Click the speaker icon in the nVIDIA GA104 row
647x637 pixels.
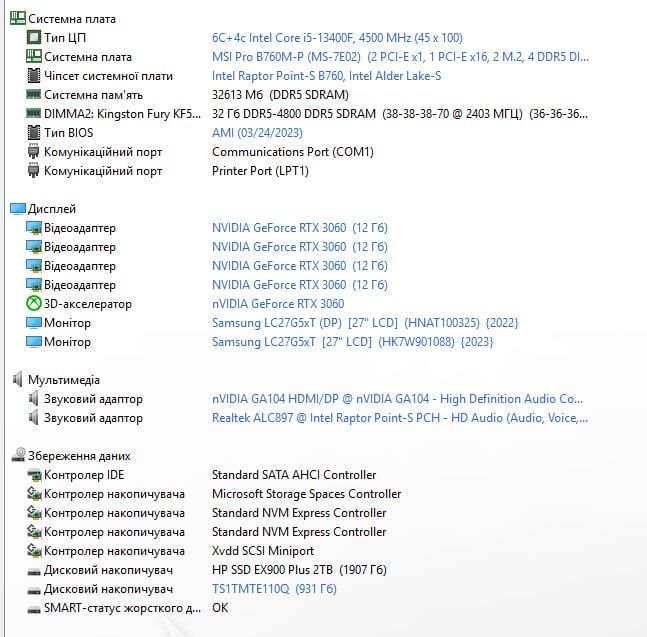click(34, 399)
